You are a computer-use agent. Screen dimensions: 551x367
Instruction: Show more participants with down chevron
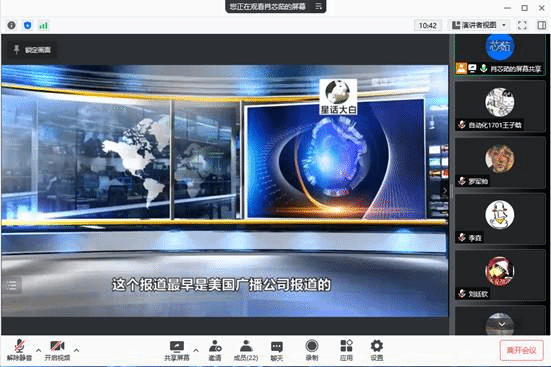click(x=502, y=324)
